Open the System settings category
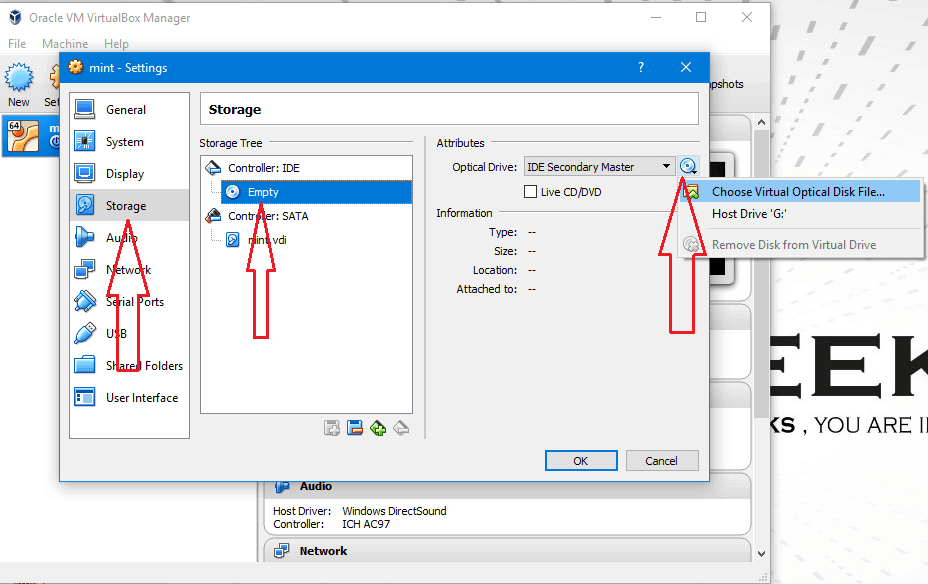This screenshot has height=584, width=928. pos(129,141)
